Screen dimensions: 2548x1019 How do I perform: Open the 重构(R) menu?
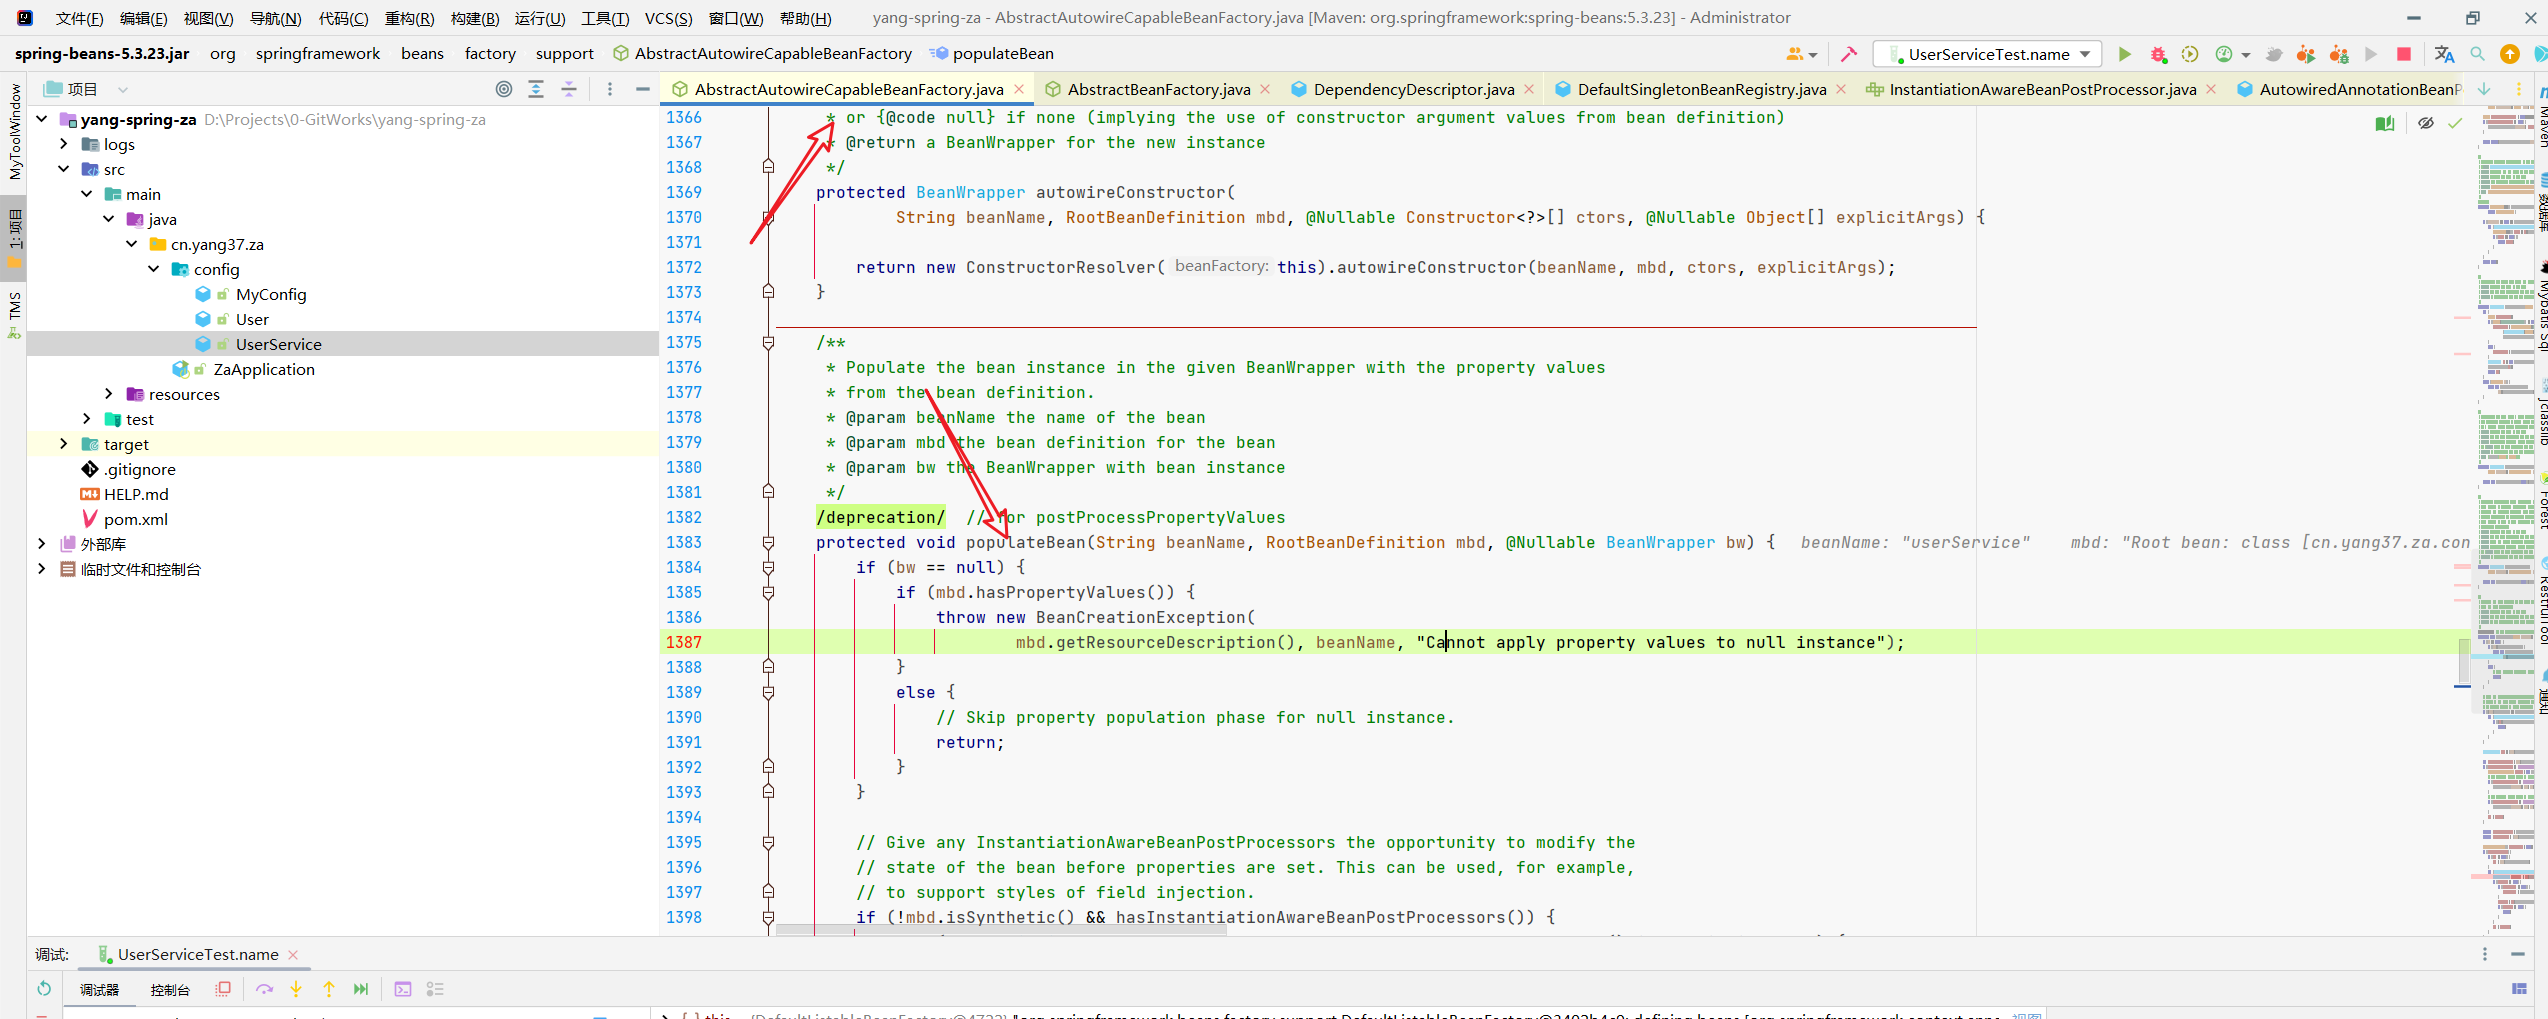pos(410,18)
